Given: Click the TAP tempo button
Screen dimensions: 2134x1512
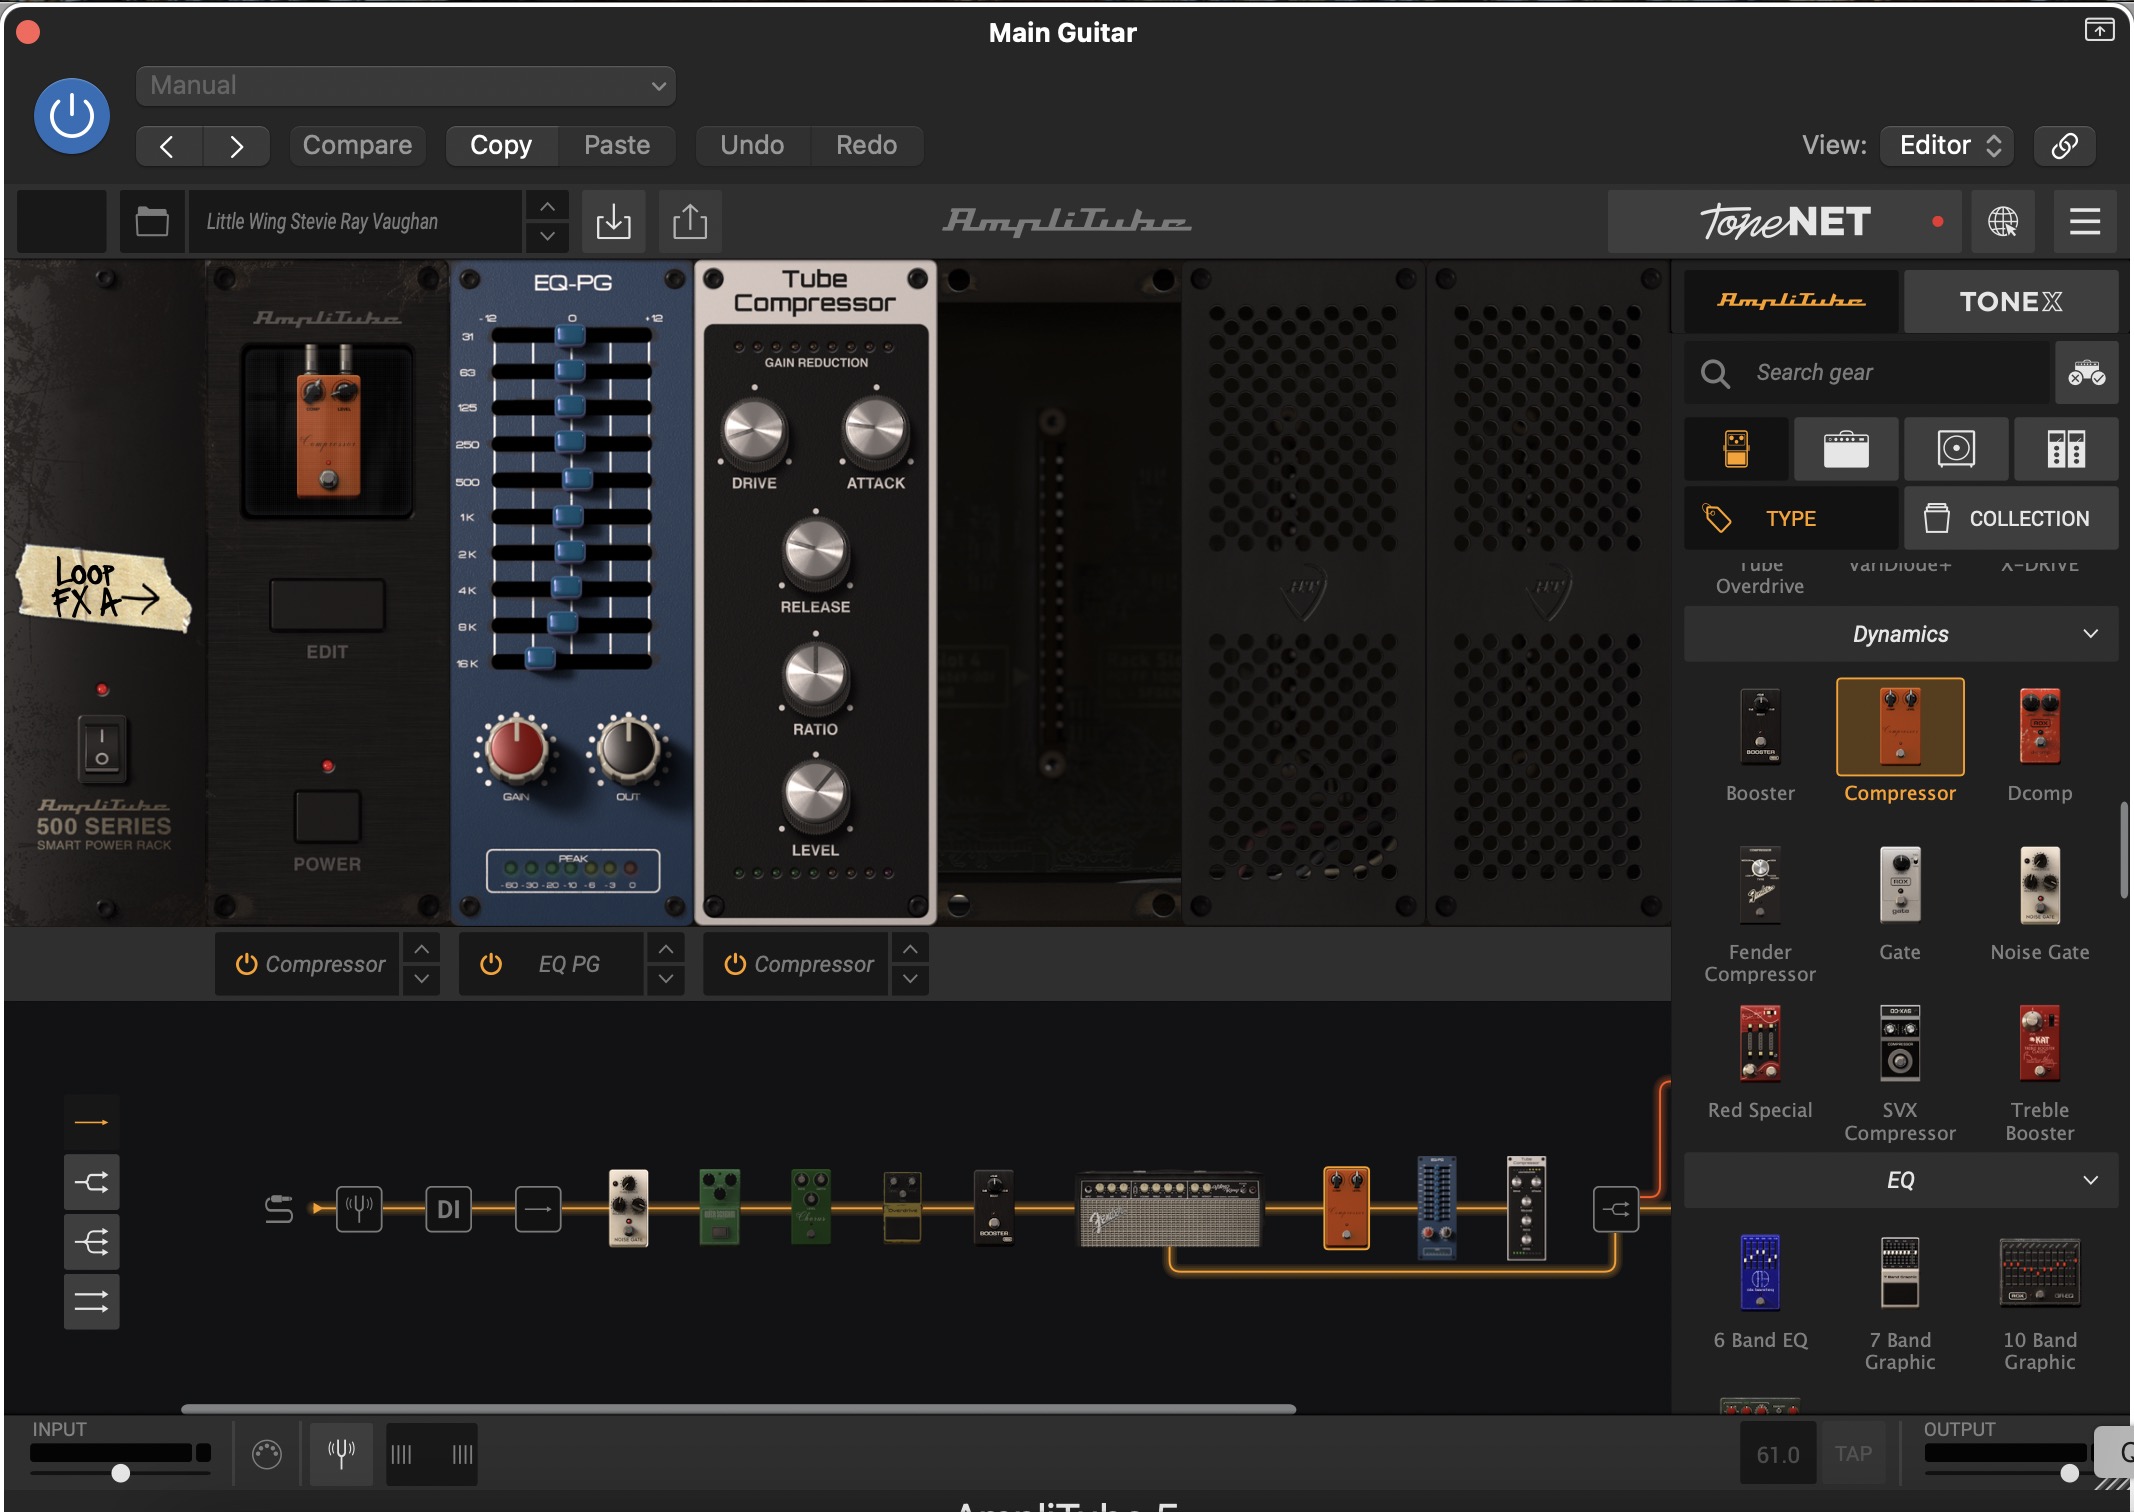Looking at the screenshot, I should (x=1853, y=1453).
